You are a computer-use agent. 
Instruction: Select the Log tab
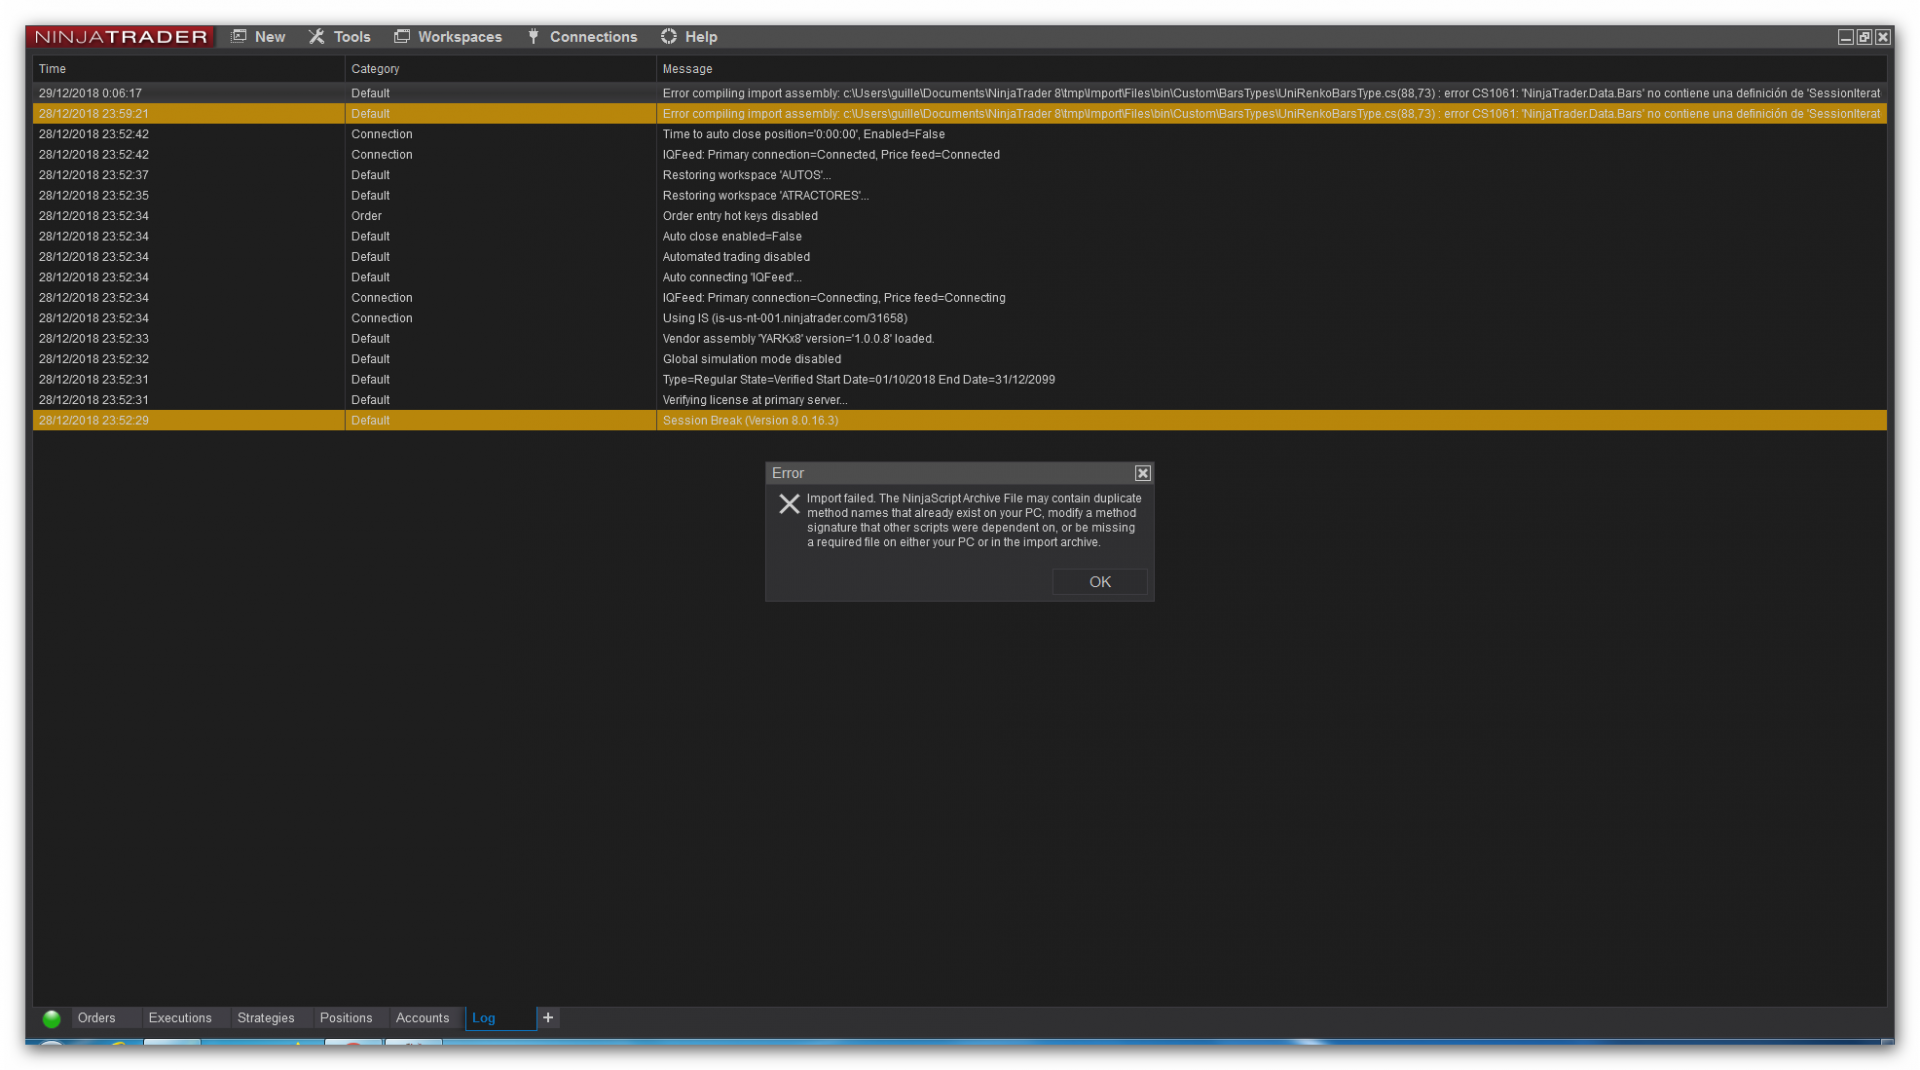pos(500,1018)
